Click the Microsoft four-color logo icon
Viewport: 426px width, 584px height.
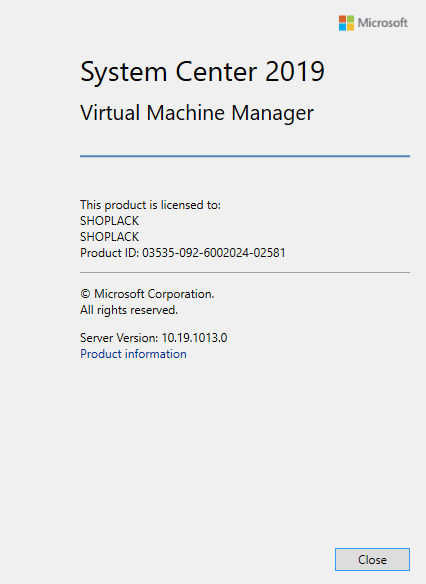coord(346,23)
